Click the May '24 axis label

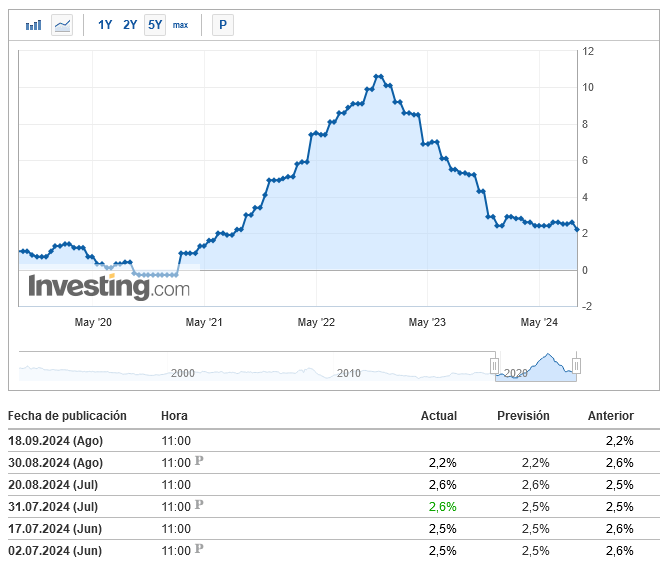tap(539, 322)
